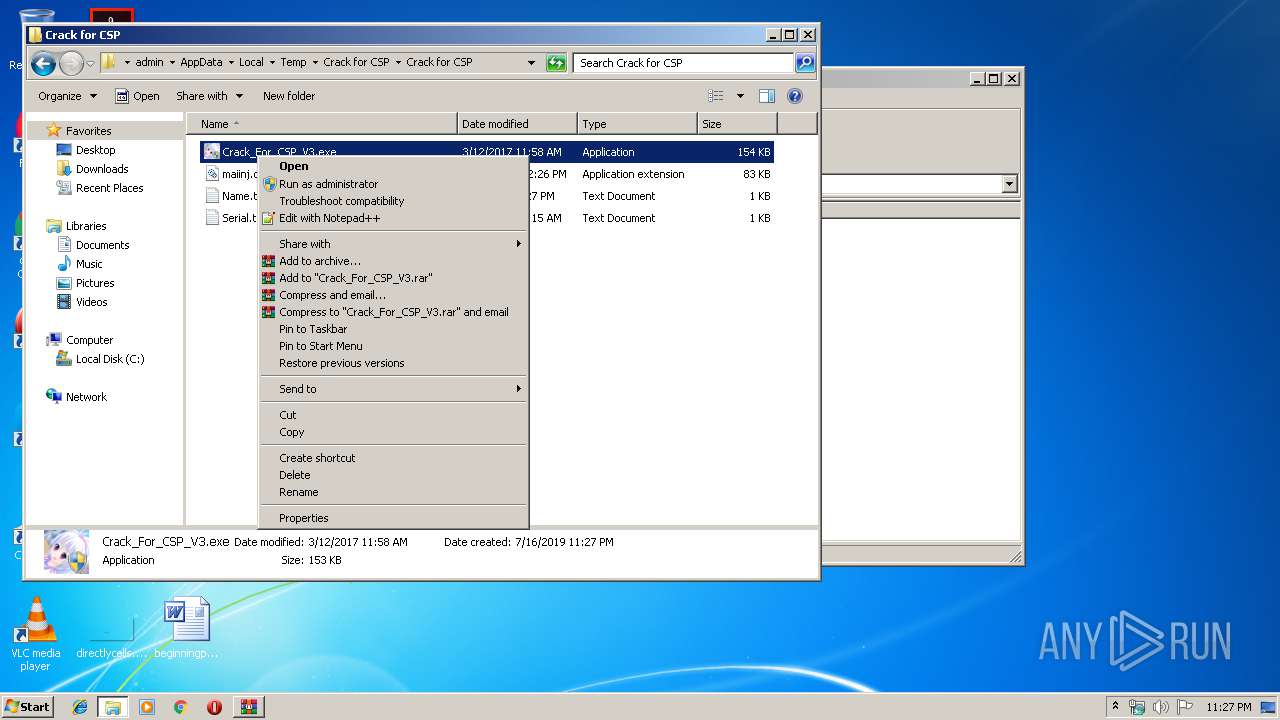Viewport: 1280px width, 720px height.
Task: Click the taskbar clock showing 11:27 PM
Action: pos(1228,707)
